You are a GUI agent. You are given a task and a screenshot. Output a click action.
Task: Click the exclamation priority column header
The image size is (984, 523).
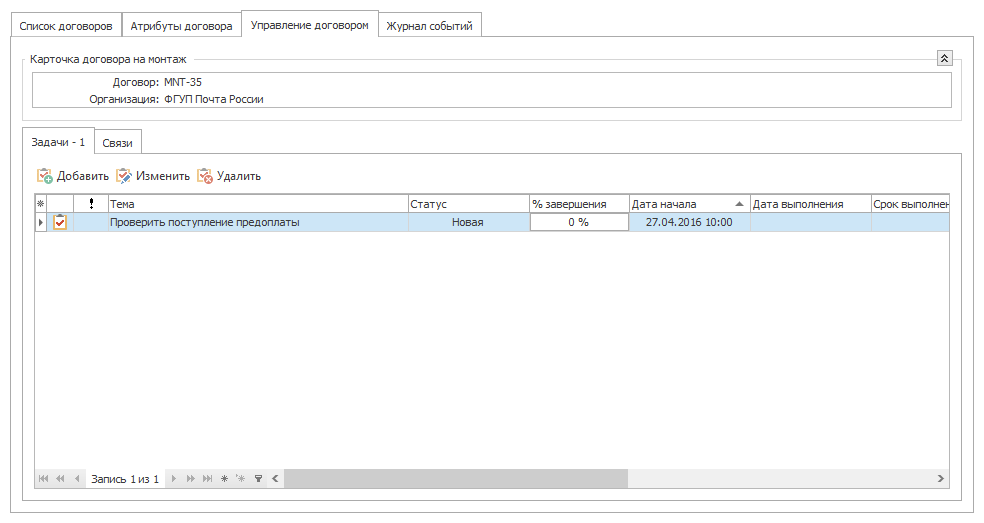tap(91, 203)
